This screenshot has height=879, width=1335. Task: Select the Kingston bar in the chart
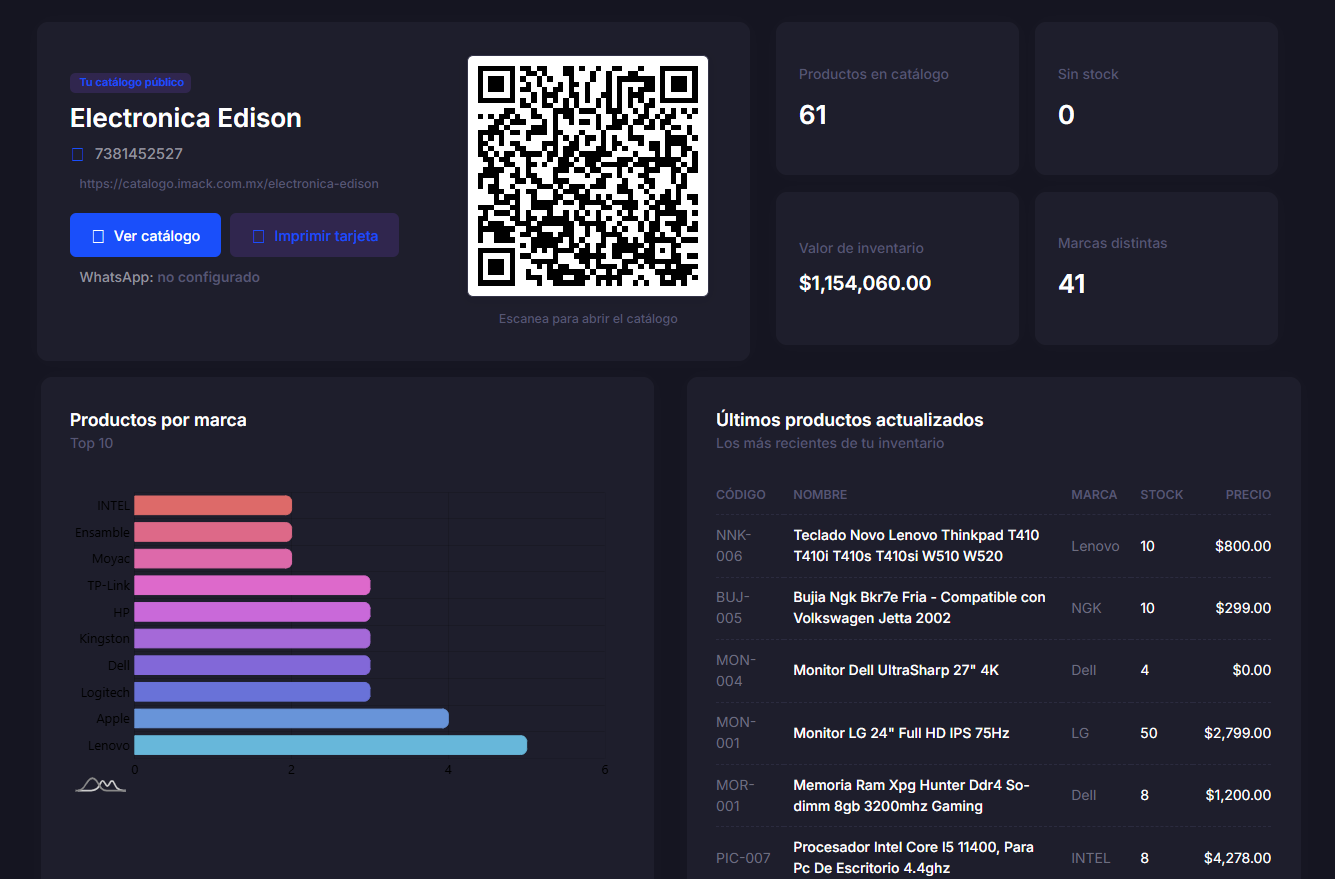[x=252, y=638]
